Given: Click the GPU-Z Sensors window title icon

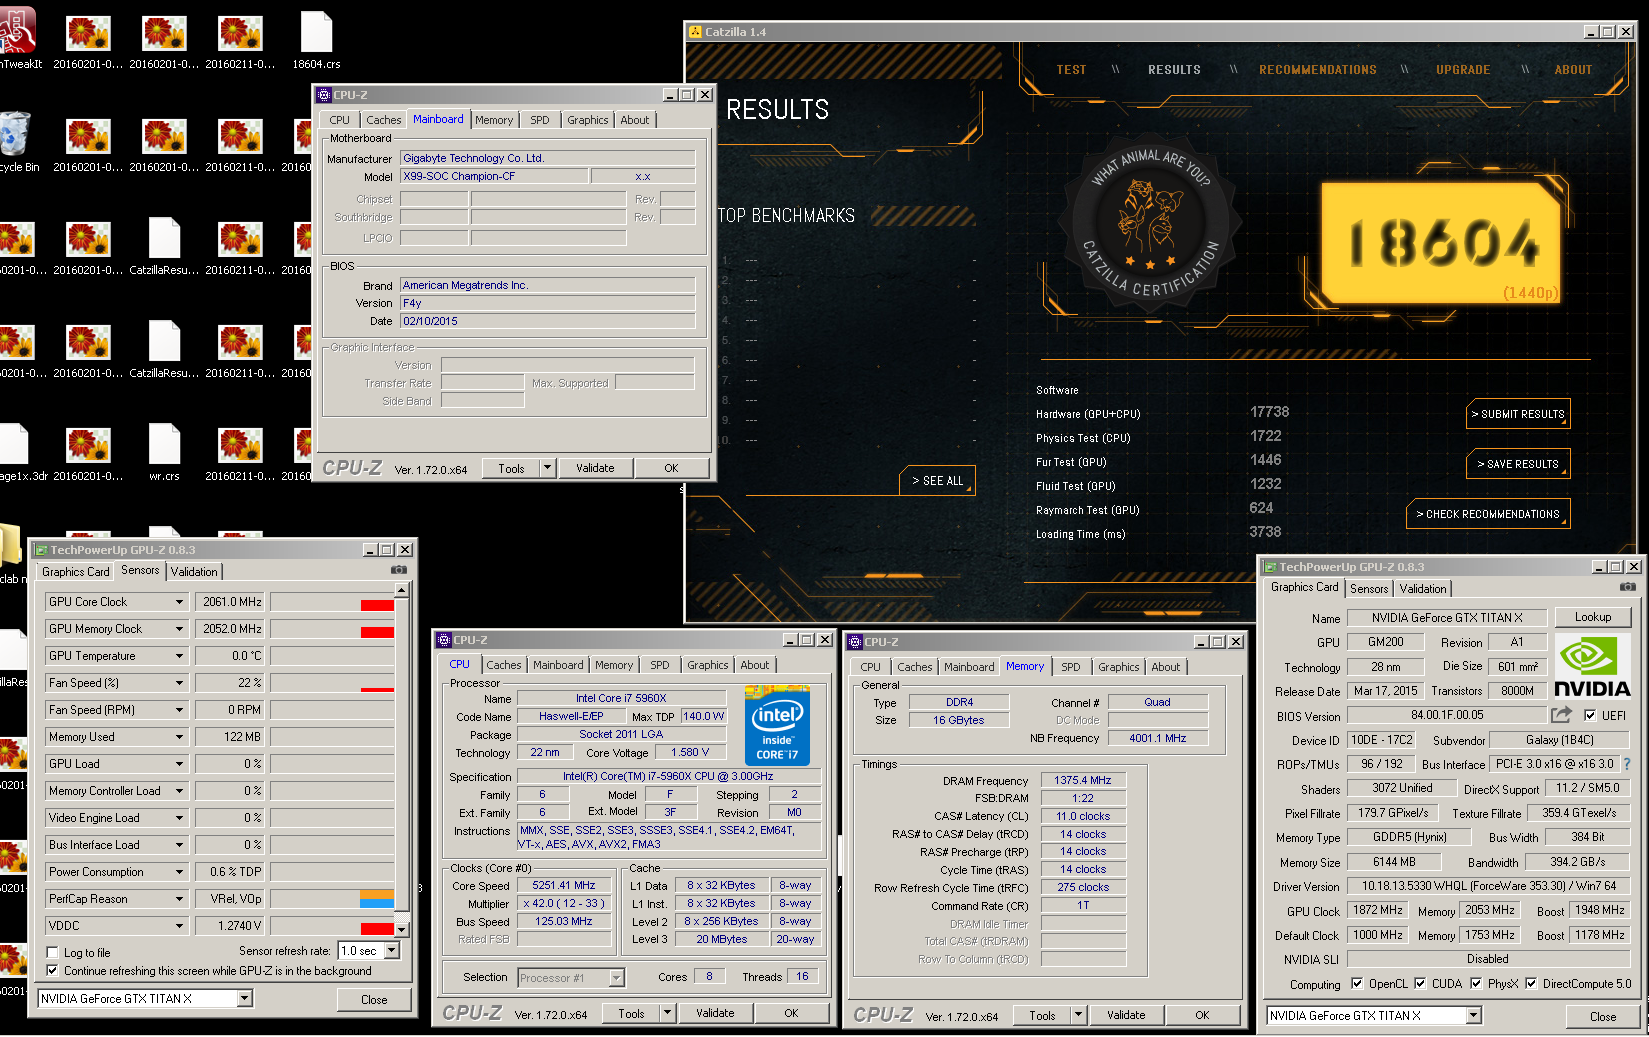Looking at the screenshot, I should click(x=41, y=550).
